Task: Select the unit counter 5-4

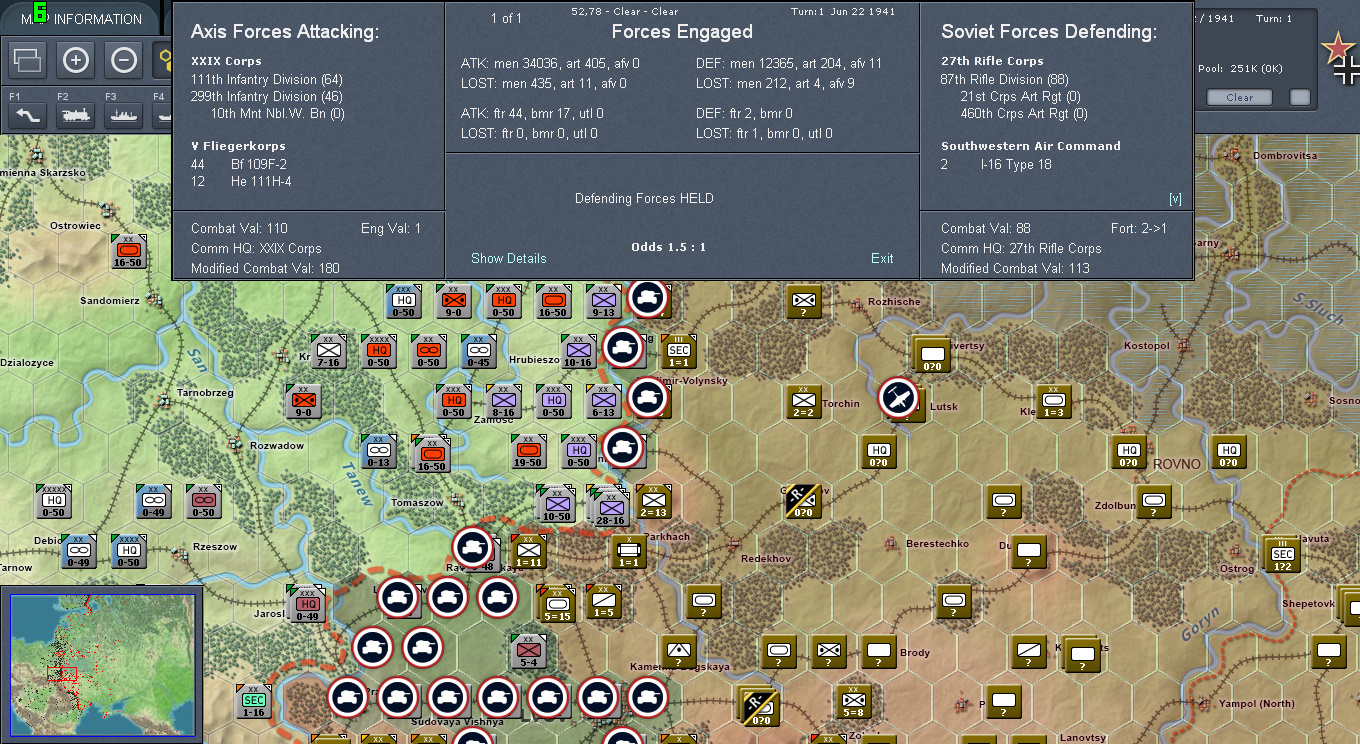Action: tap(528, 651)
